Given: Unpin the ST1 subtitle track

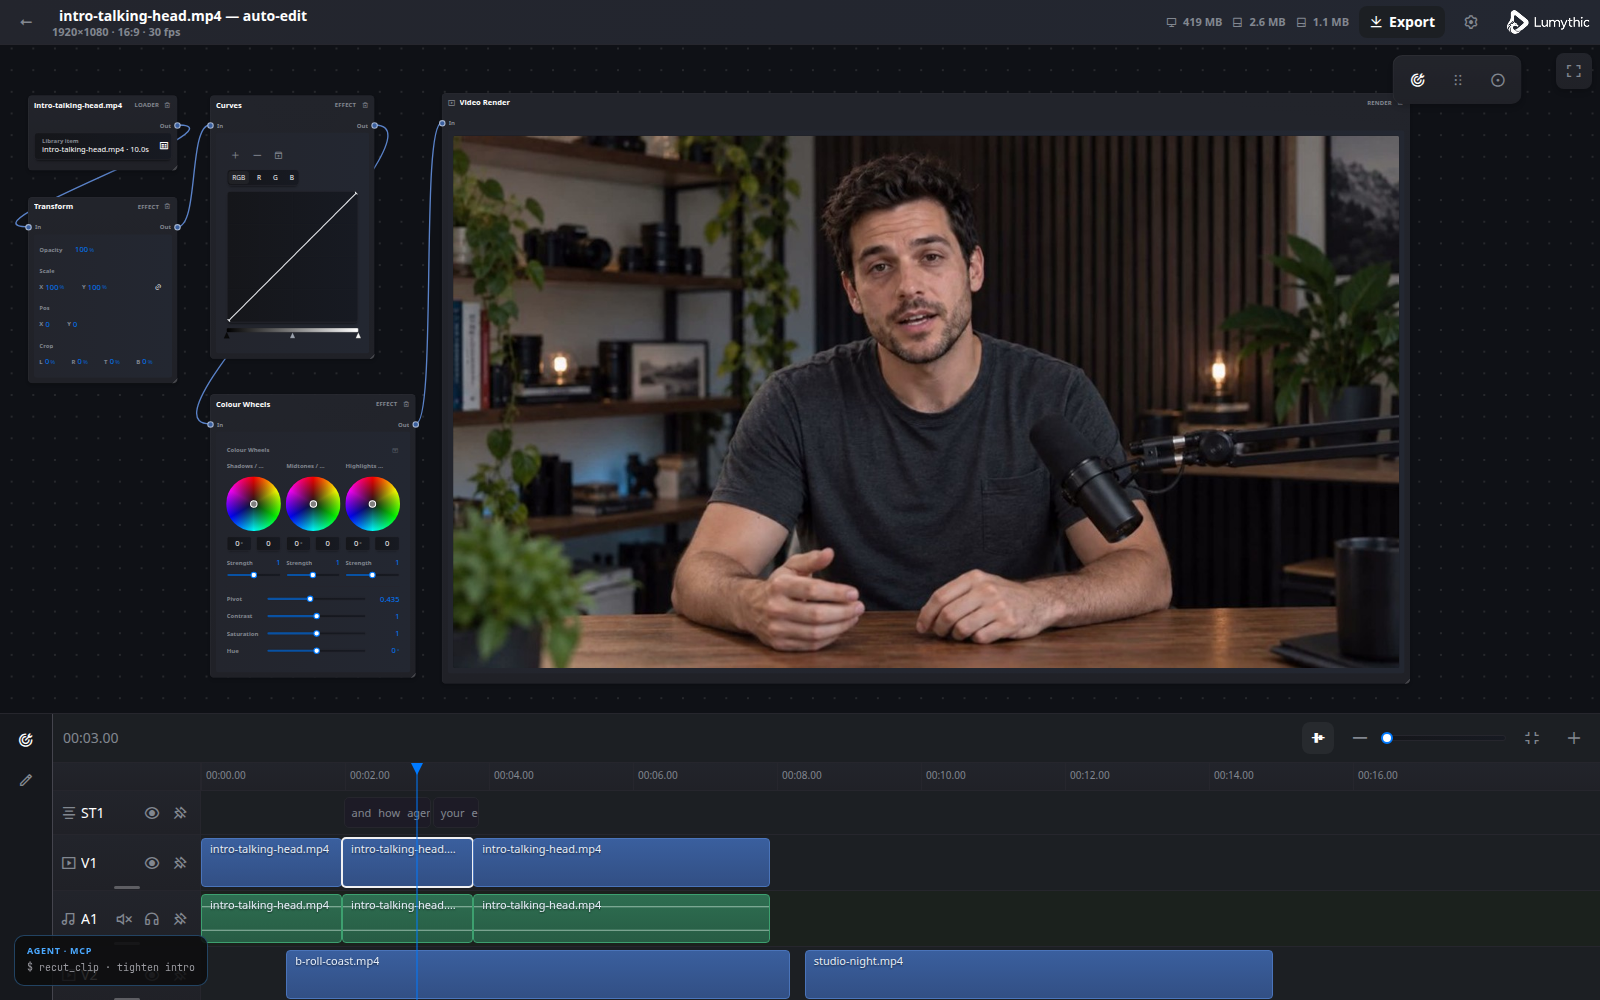Looking at the screenshot, I should click(x=180, y=813).
